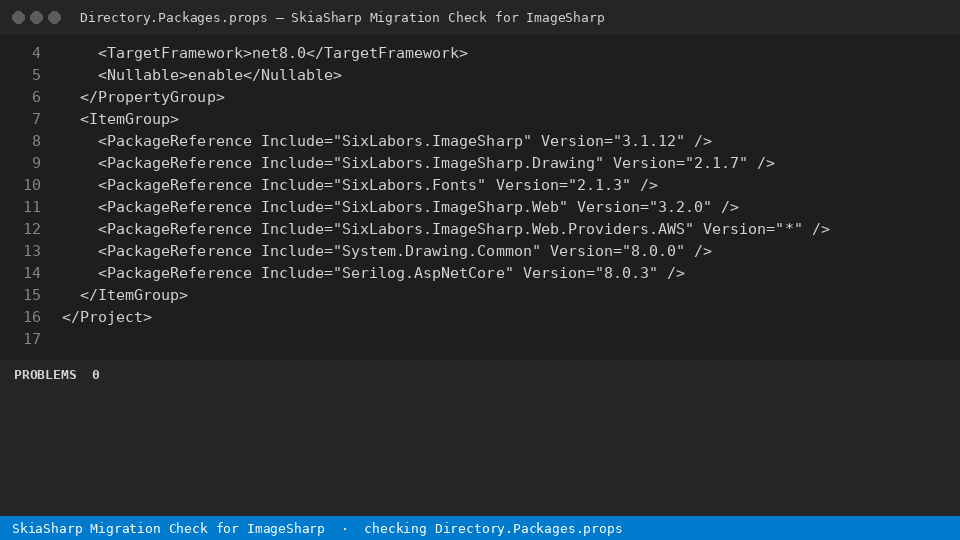This screenshot has width=960, height=540.
Task: Click status bar SkiaSharp Migration Check text
Action: point(168,528)
